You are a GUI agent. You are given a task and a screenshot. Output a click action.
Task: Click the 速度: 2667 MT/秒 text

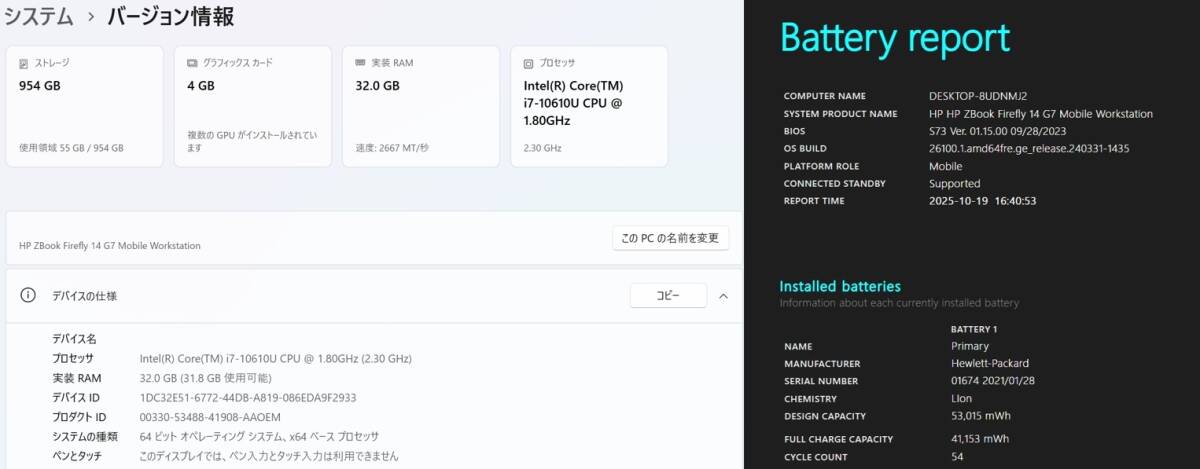(392, 148)
